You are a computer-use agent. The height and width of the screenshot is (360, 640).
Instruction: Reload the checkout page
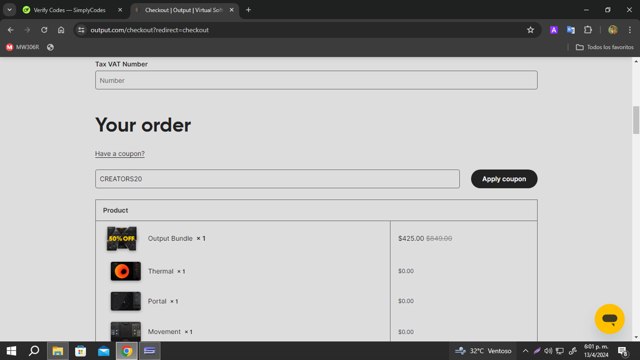click(x=44, y=30)
